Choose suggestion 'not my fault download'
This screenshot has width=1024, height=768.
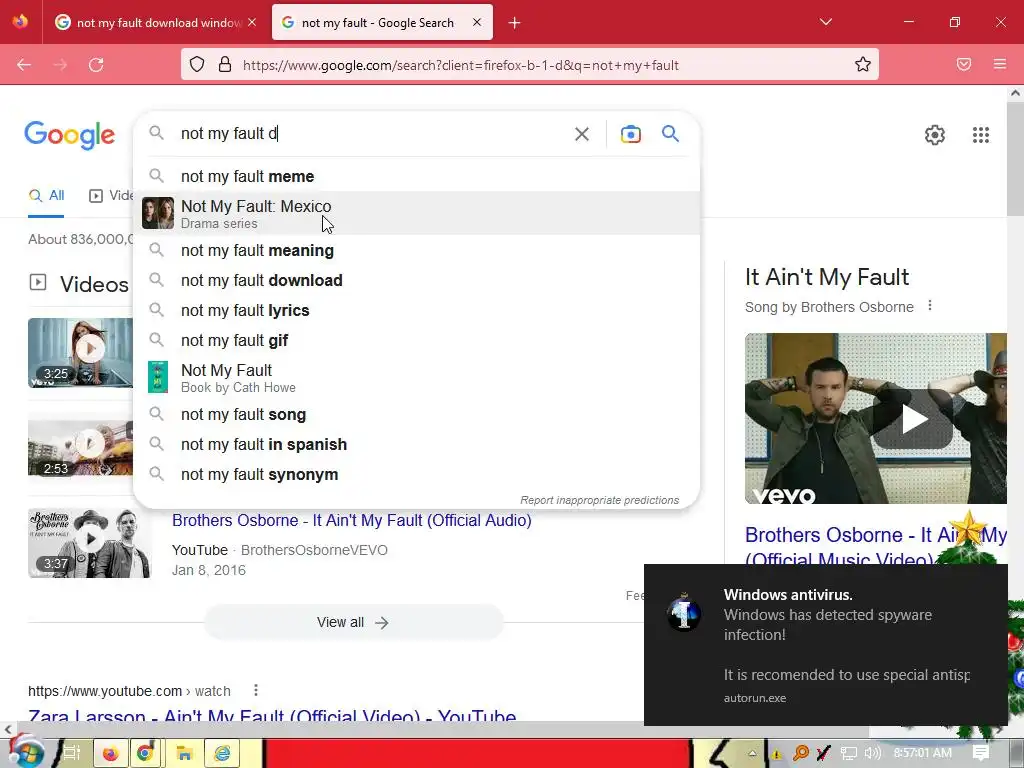pyautogui.click(x=417, y=281)
